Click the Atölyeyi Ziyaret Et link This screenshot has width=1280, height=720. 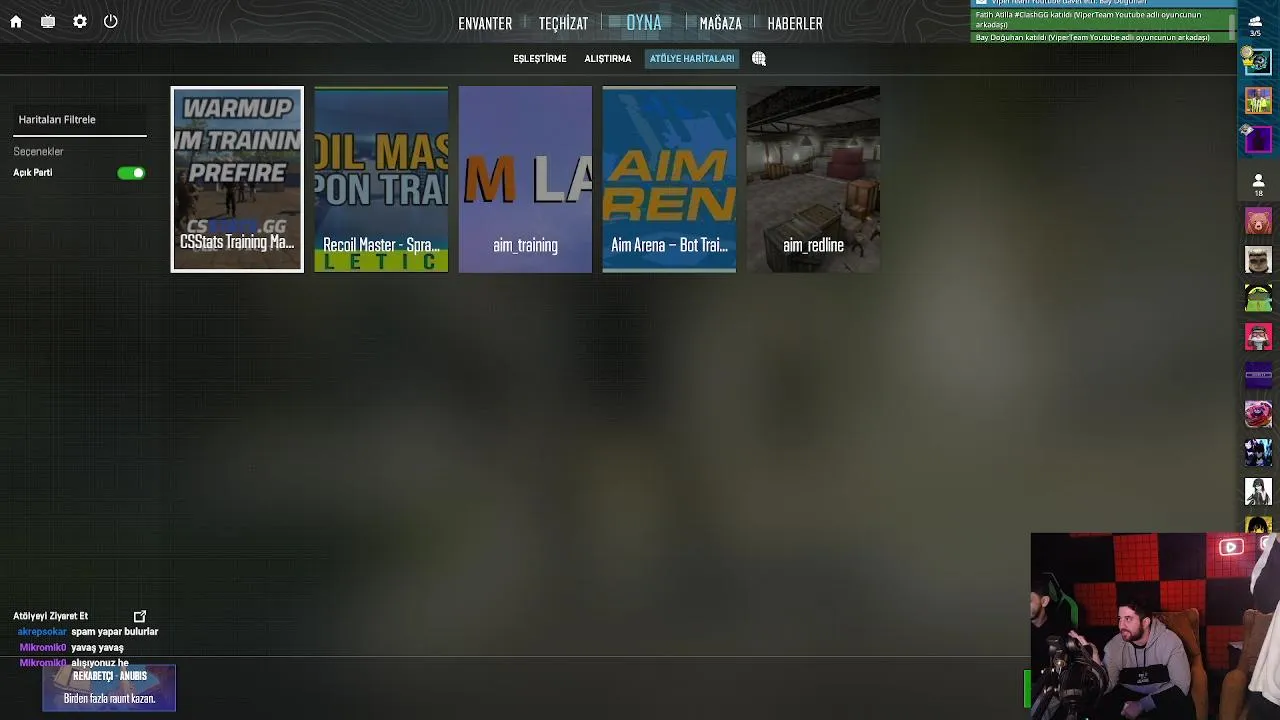pos(51,617)
